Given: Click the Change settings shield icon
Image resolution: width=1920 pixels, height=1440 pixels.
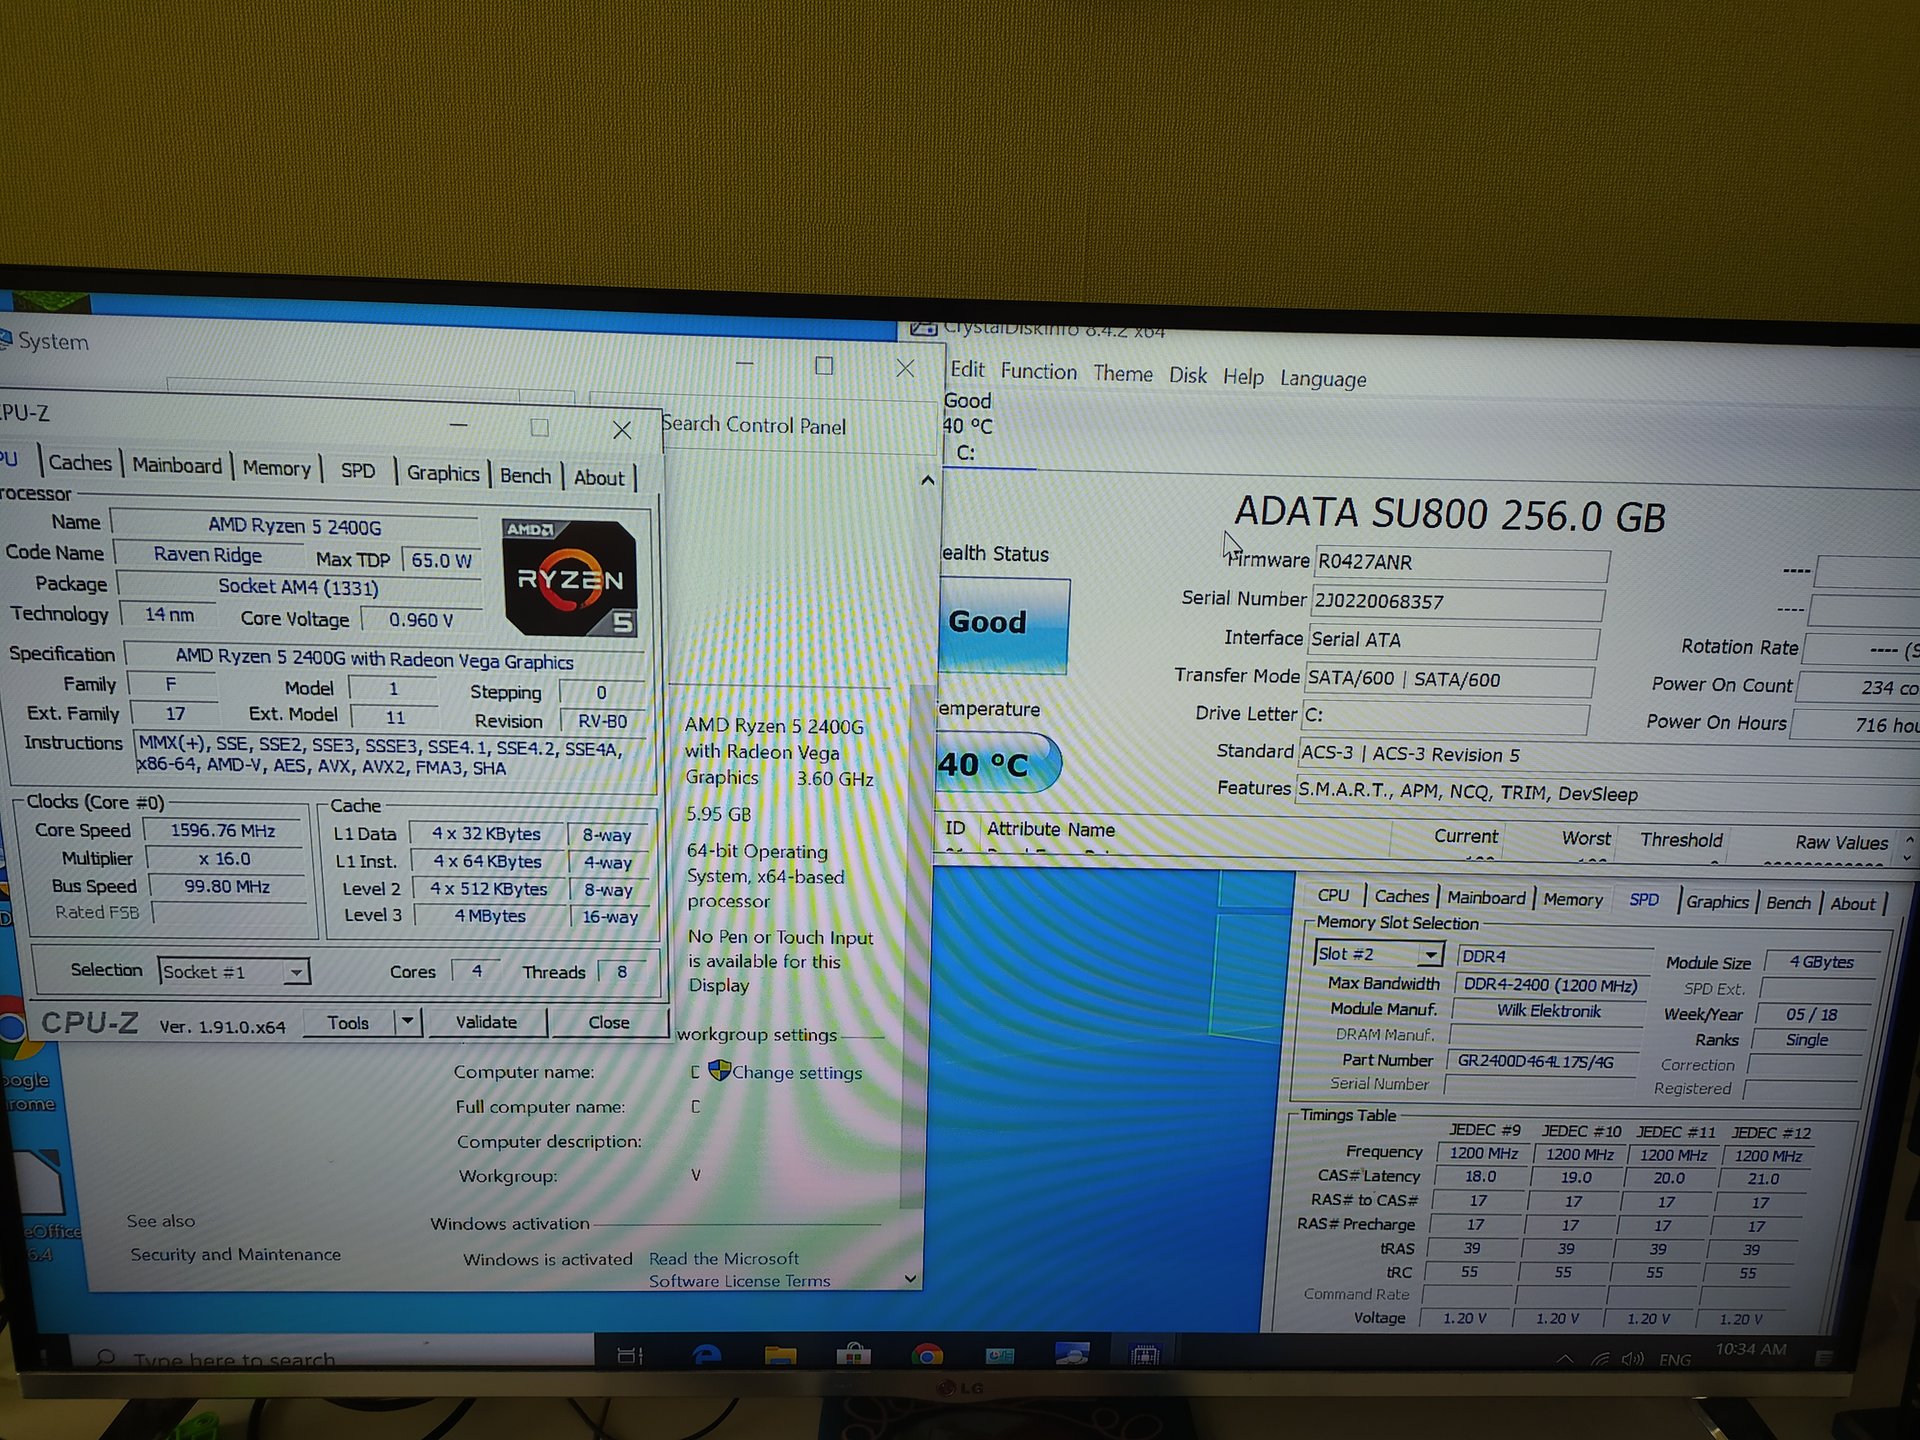Looking at the screenshot, I should click(x=719, y=1071).
